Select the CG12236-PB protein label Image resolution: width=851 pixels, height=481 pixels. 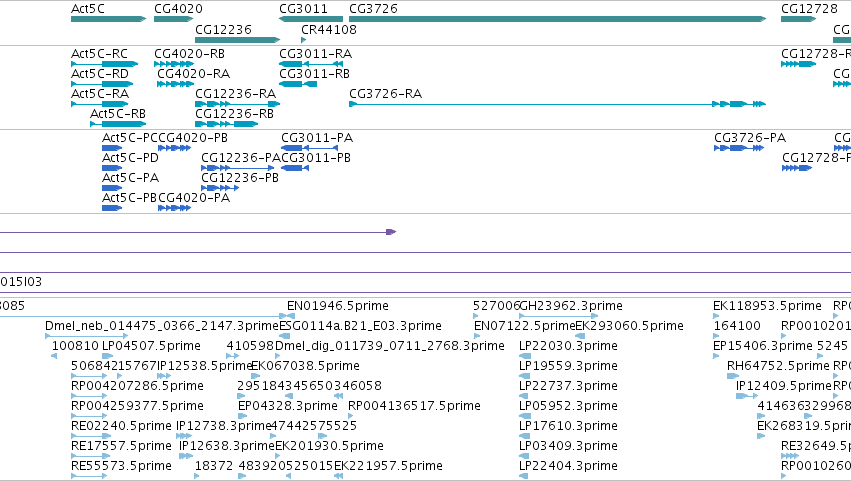pyautogui.click(x=240, y=178)
